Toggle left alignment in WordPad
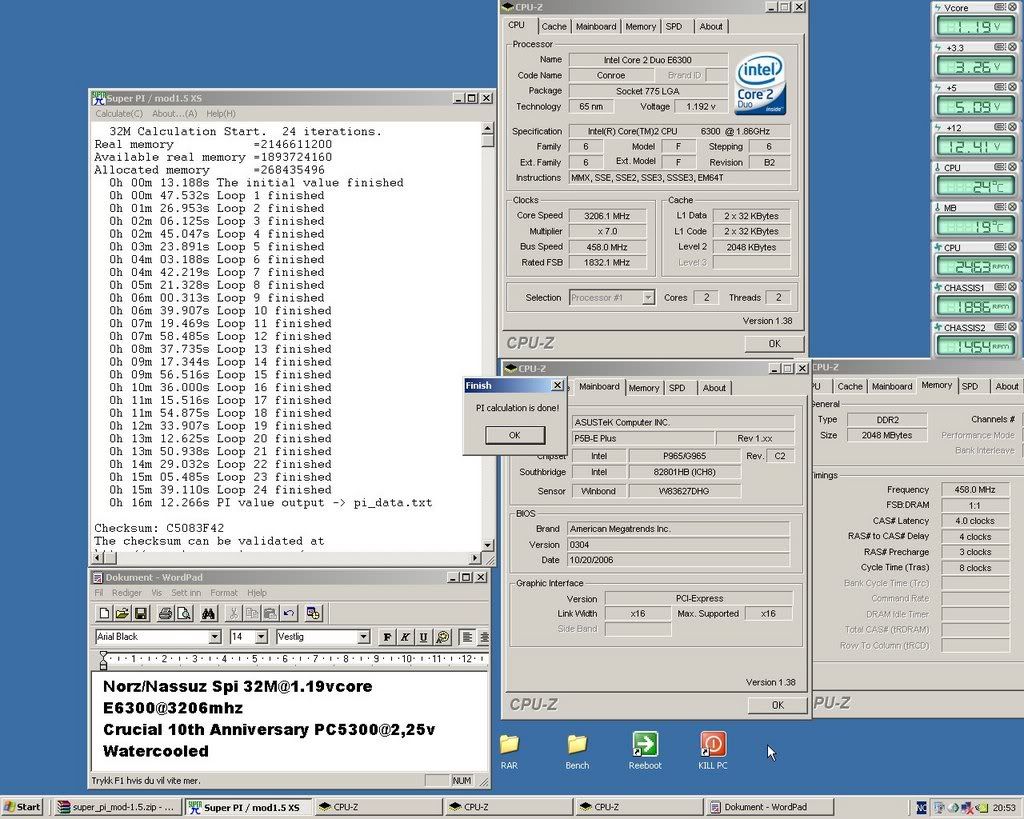Viewport: 1024px width, 819px height. click(467, 637)
